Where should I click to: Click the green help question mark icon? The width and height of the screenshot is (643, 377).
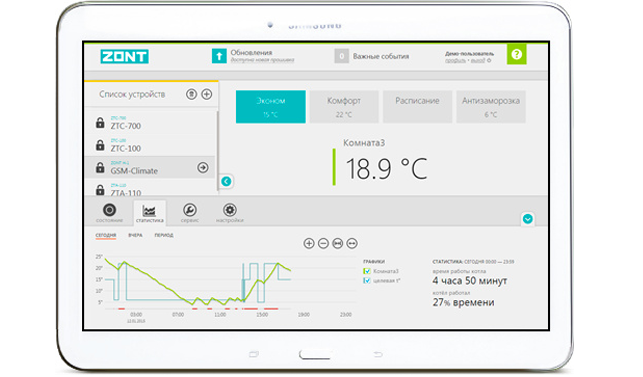[516, 54]
